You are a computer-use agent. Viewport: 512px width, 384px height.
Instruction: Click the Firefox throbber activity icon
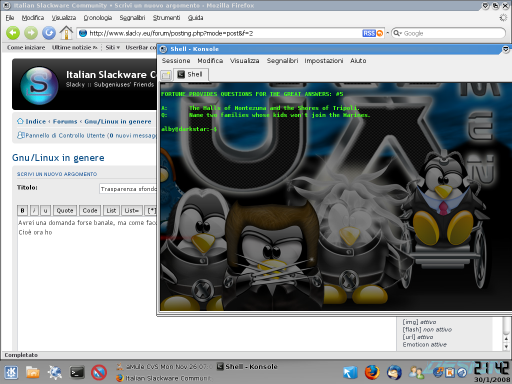[x=503, y=18]
